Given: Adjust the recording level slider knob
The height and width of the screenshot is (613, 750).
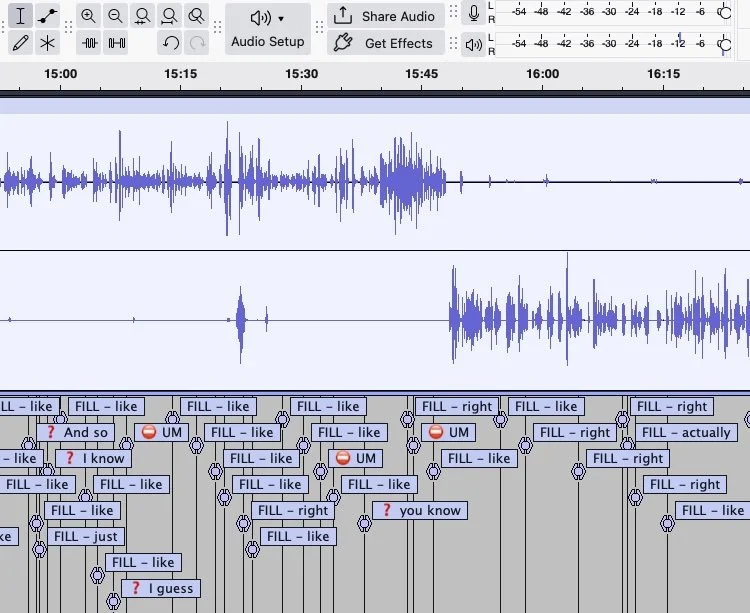Looking at the screenshot, I should [x=725, y=13].
